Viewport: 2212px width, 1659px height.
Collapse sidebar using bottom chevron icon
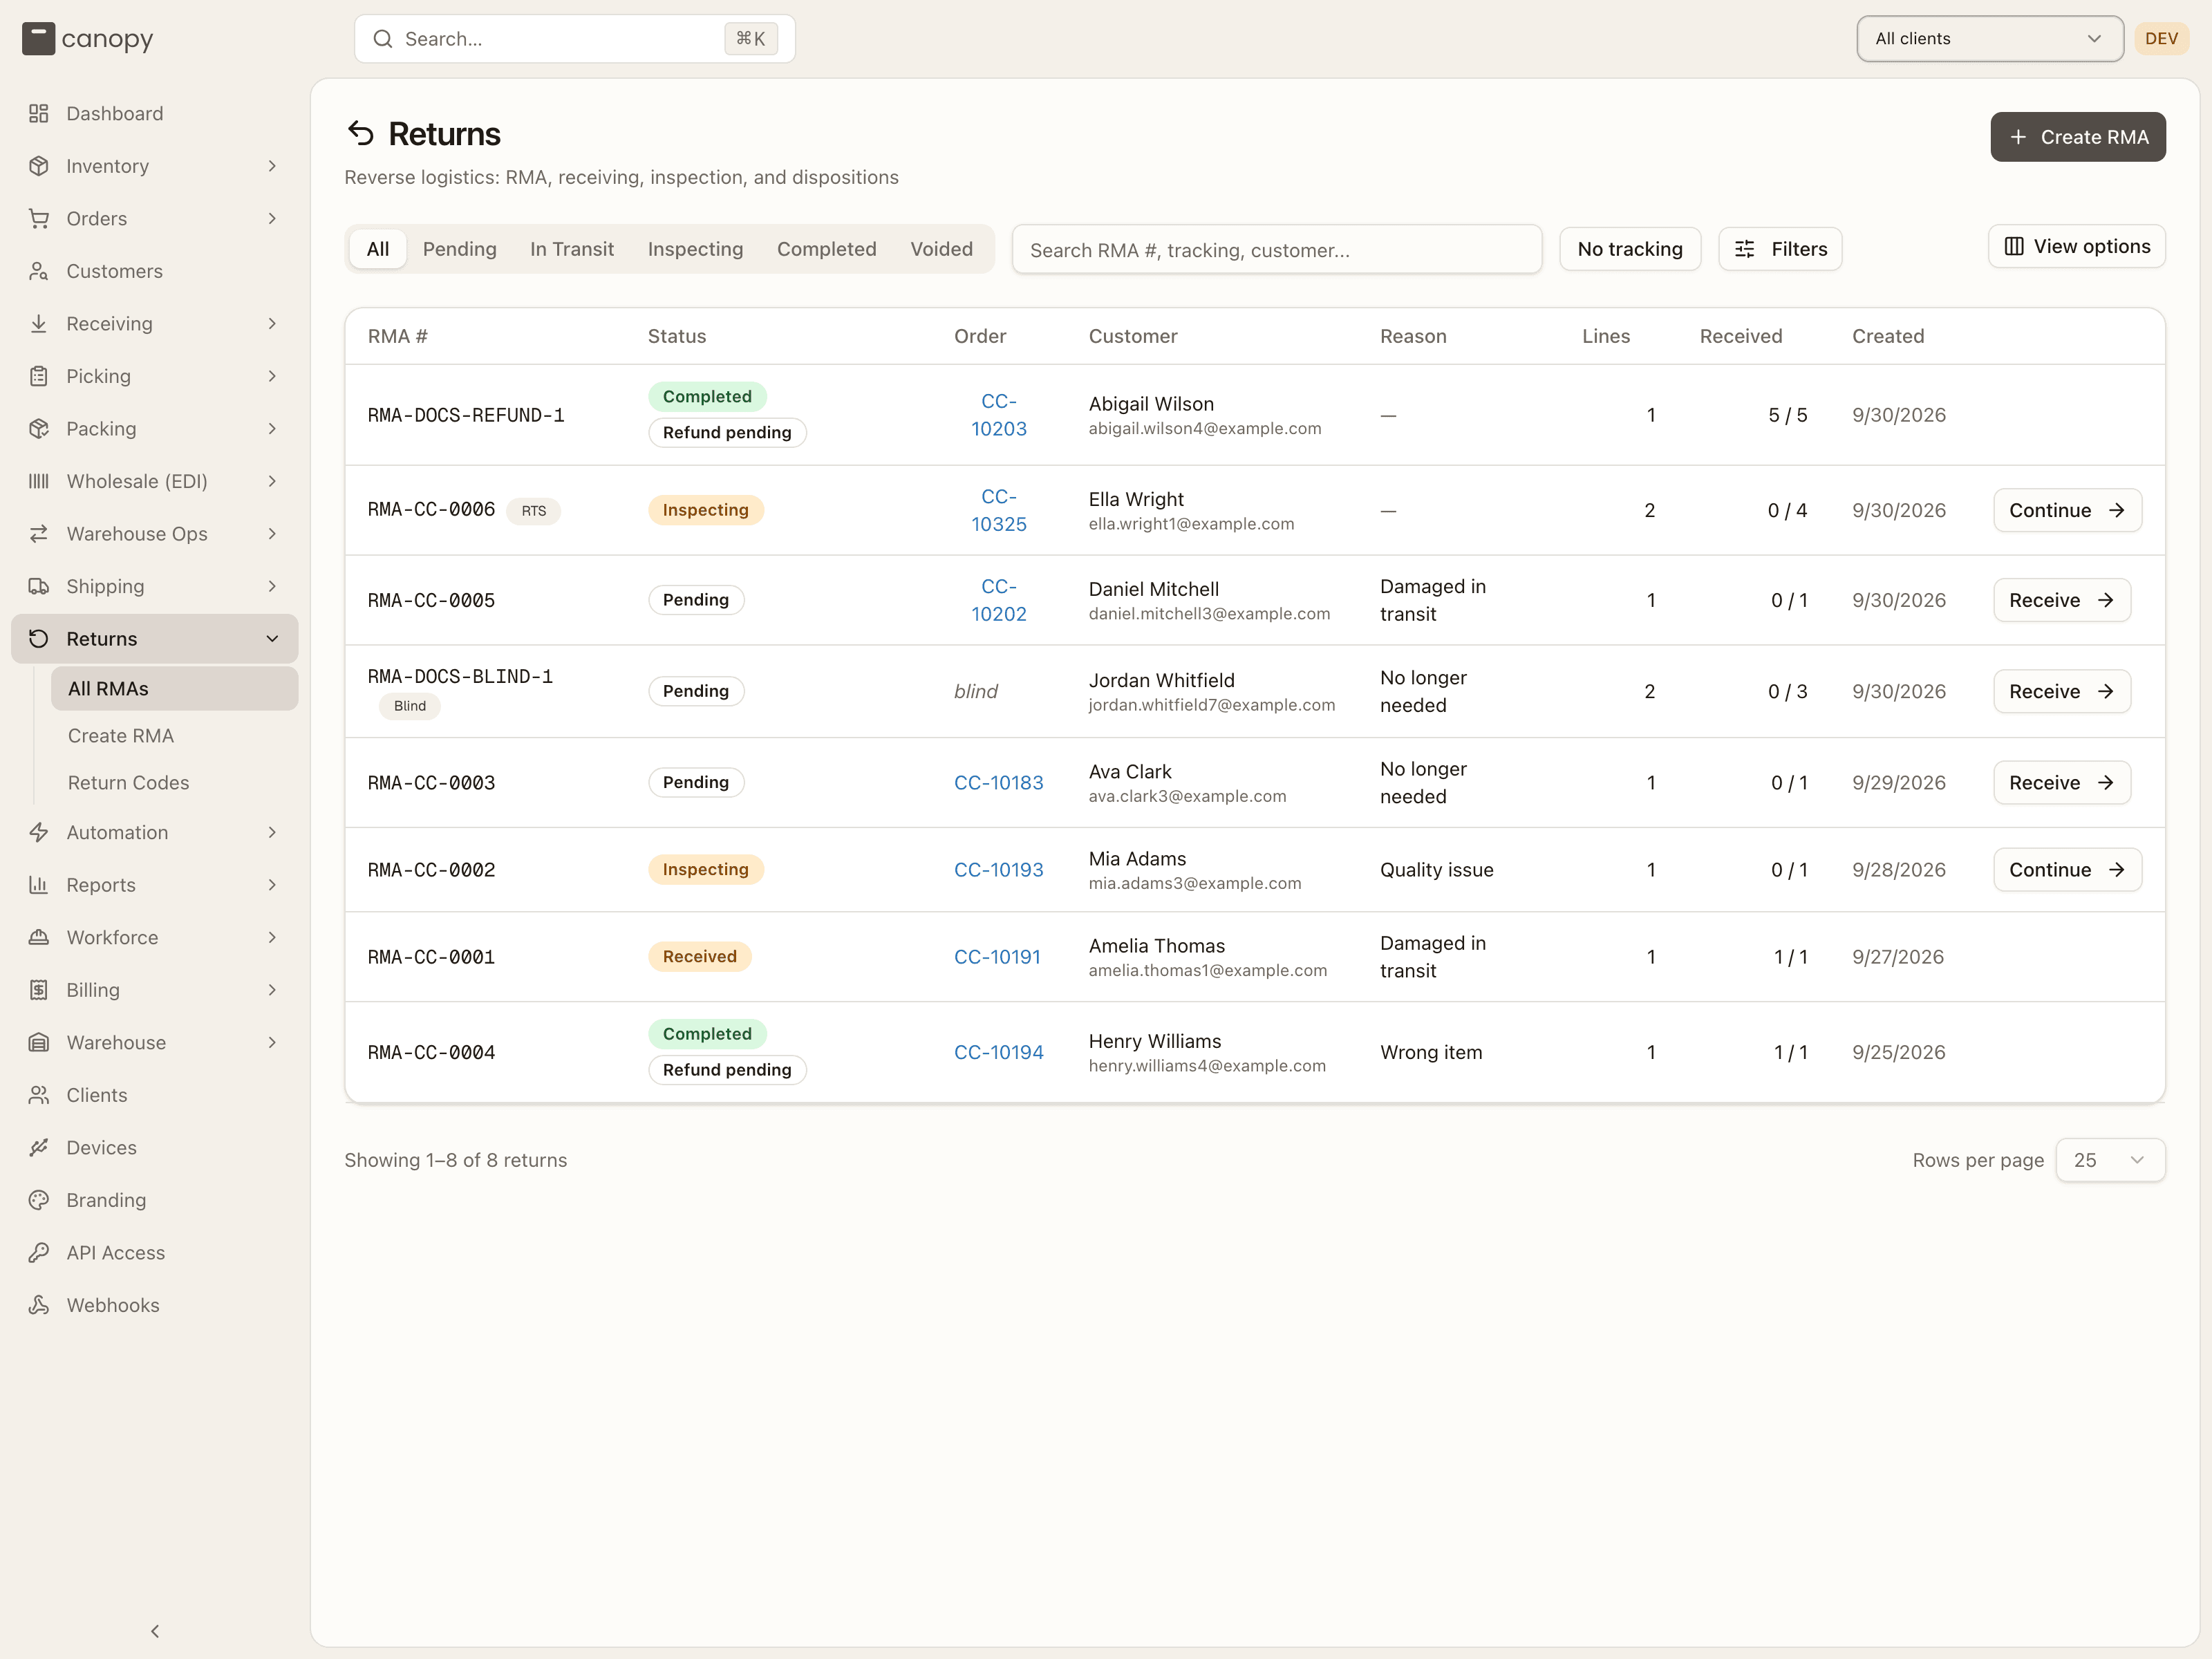pyautogui.click(x=155, y=1631)
